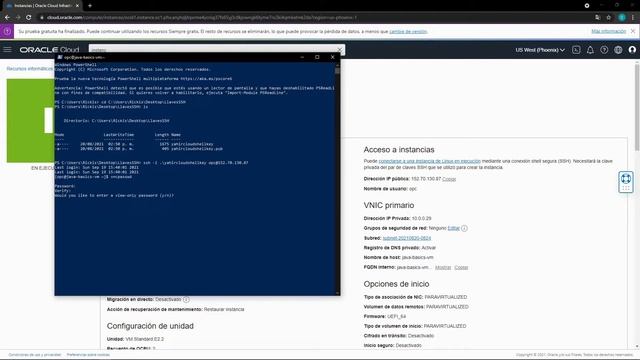
Task: Click the private IP value 10.0.0.29
Action: tap(422, 218)
